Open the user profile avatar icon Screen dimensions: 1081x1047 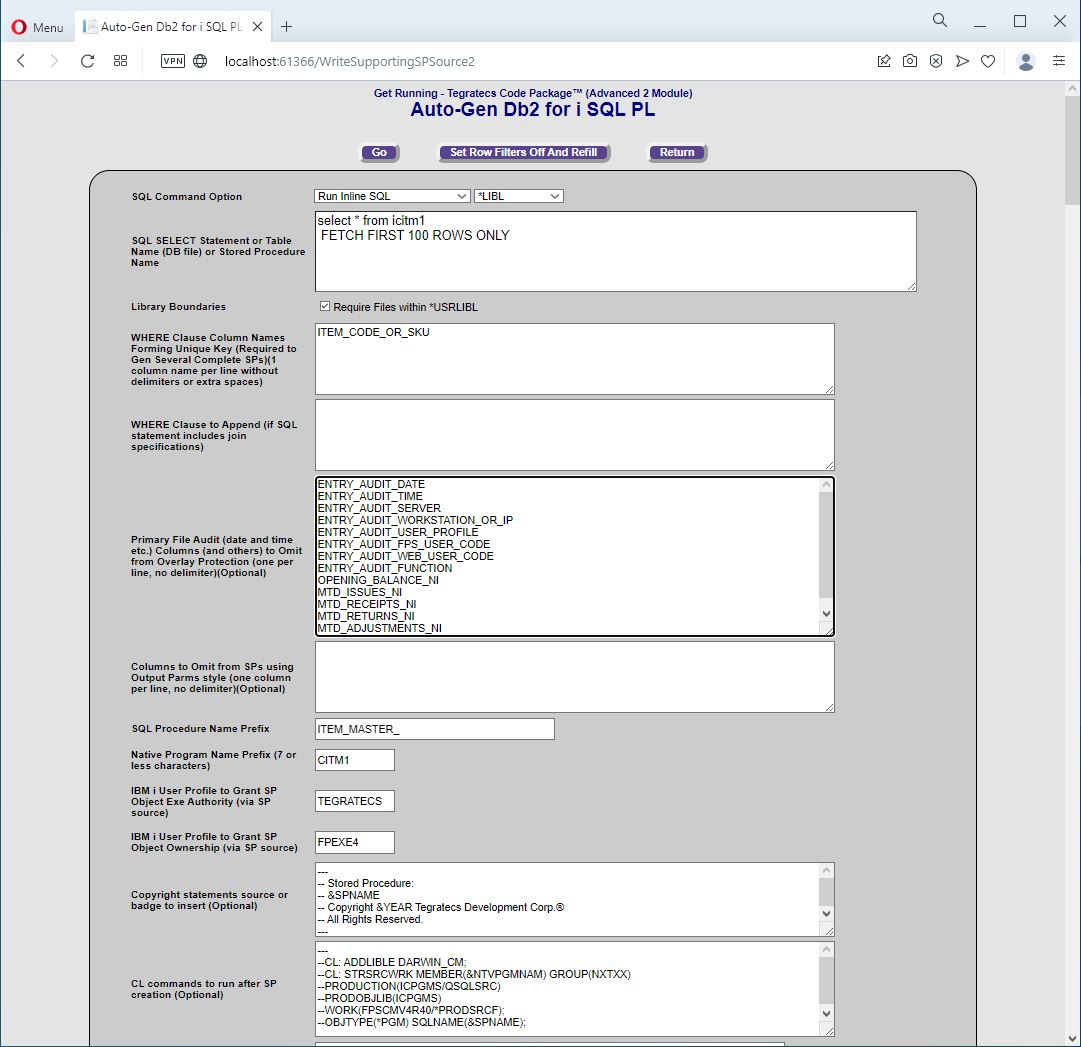[1026, 61]
